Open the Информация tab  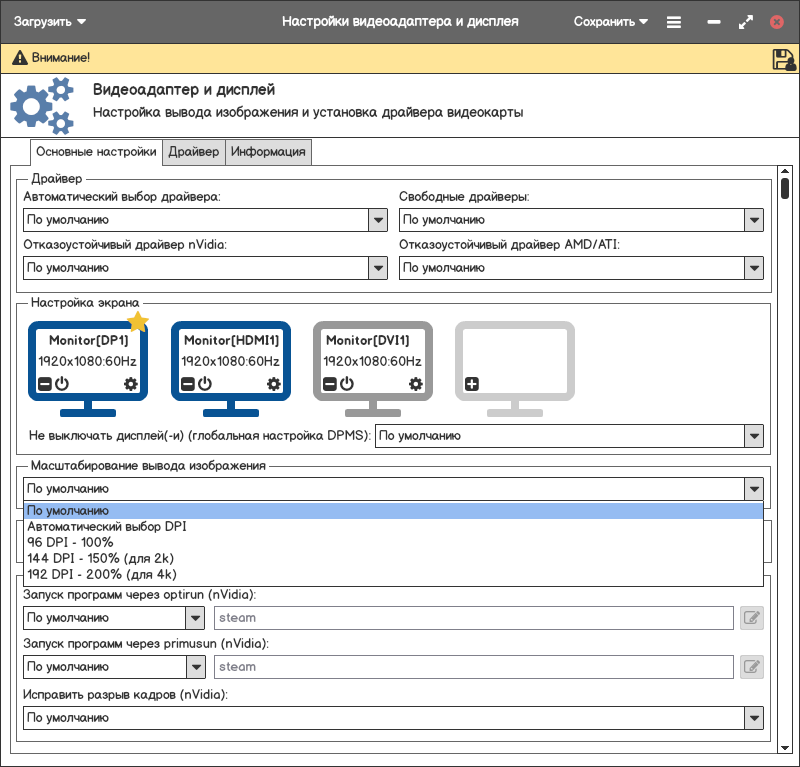tap(268, 152)
